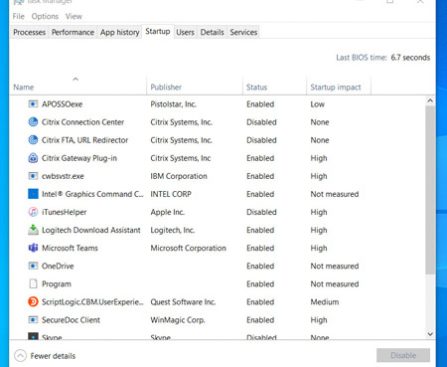Select the Startup tab
447x367 pixels.
point(158,32)
